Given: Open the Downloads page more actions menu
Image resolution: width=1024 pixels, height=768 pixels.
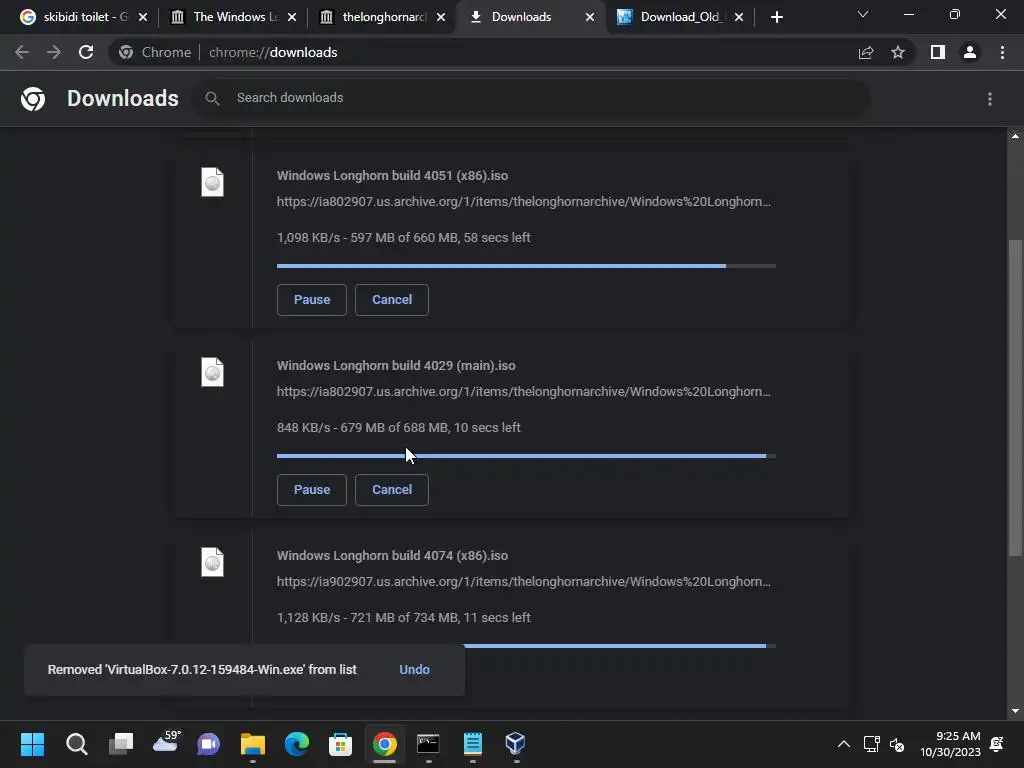Looking at the screenshot, I should click(x=990, y=99).
